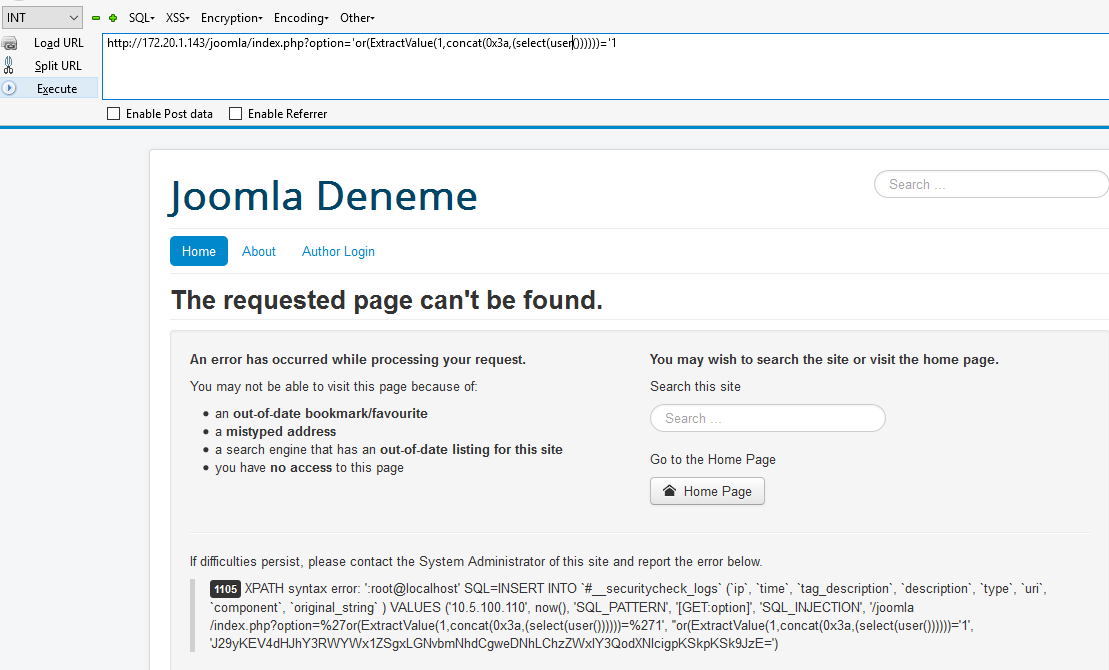
Task: Click the Load URL icon
Action: coord(9,43)
